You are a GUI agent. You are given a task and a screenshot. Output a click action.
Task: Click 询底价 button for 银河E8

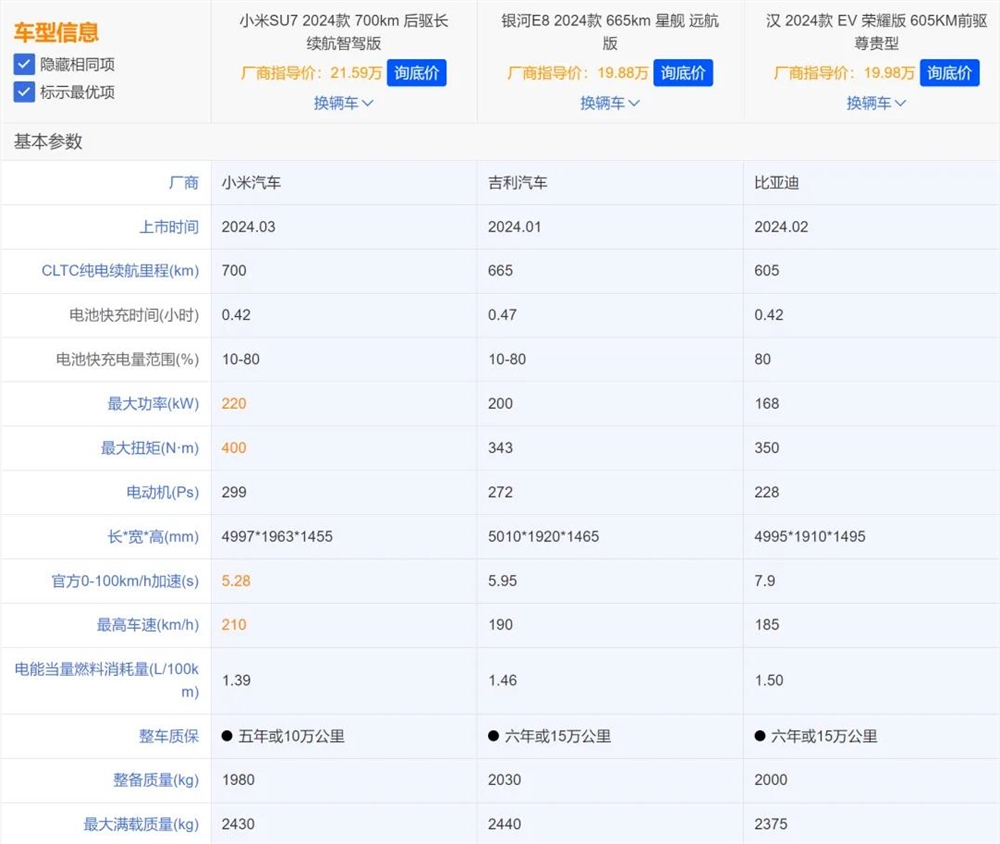pyautogui.click(x=683, y=73)
